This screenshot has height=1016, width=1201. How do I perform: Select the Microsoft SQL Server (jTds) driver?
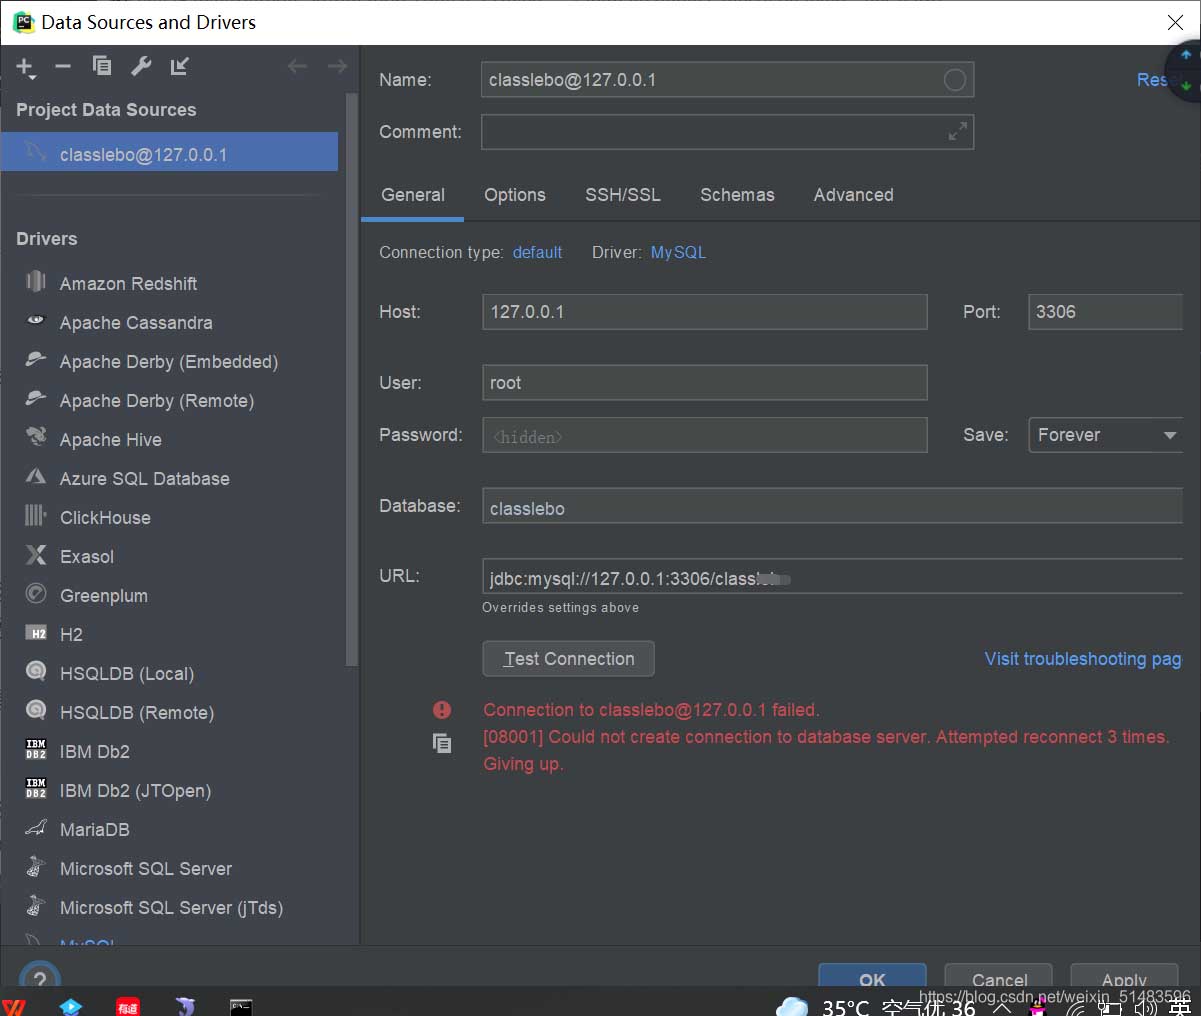(x=170, y=907)
